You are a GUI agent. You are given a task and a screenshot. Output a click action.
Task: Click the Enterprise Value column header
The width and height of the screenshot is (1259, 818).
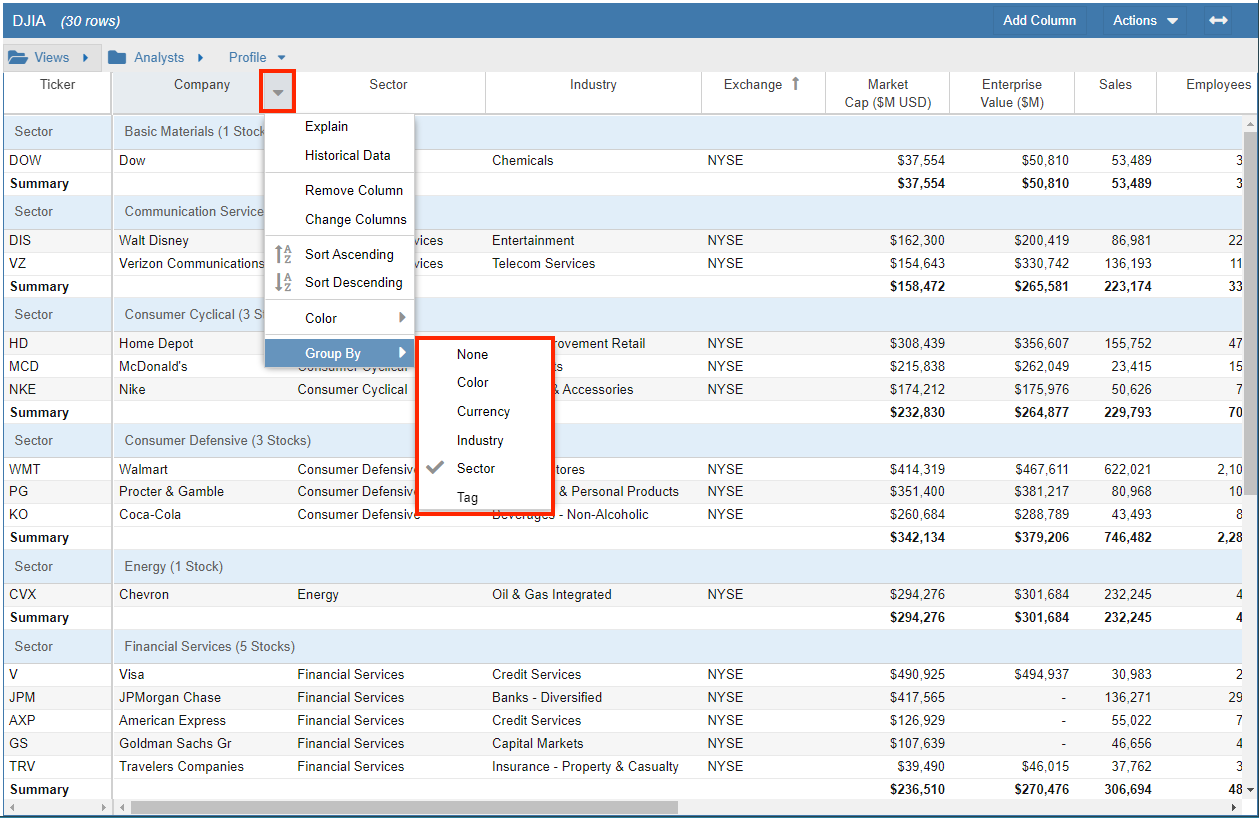pyautogui.click(x=1012, y=92)
